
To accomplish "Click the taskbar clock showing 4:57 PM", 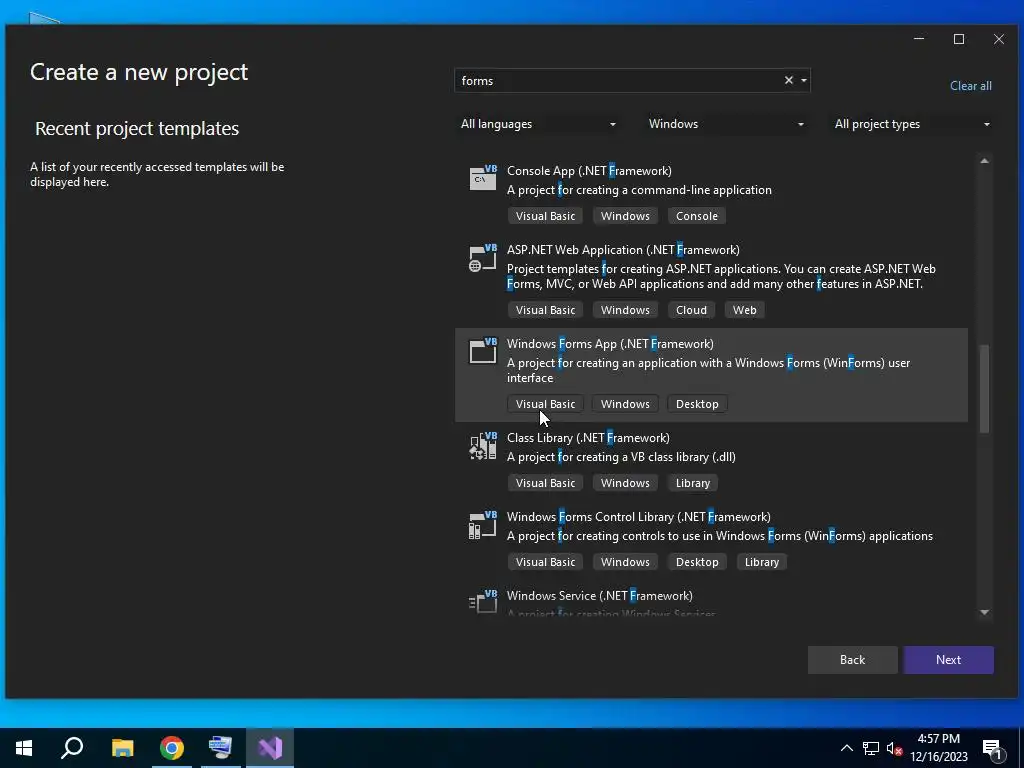I will [x=938, y=748].
